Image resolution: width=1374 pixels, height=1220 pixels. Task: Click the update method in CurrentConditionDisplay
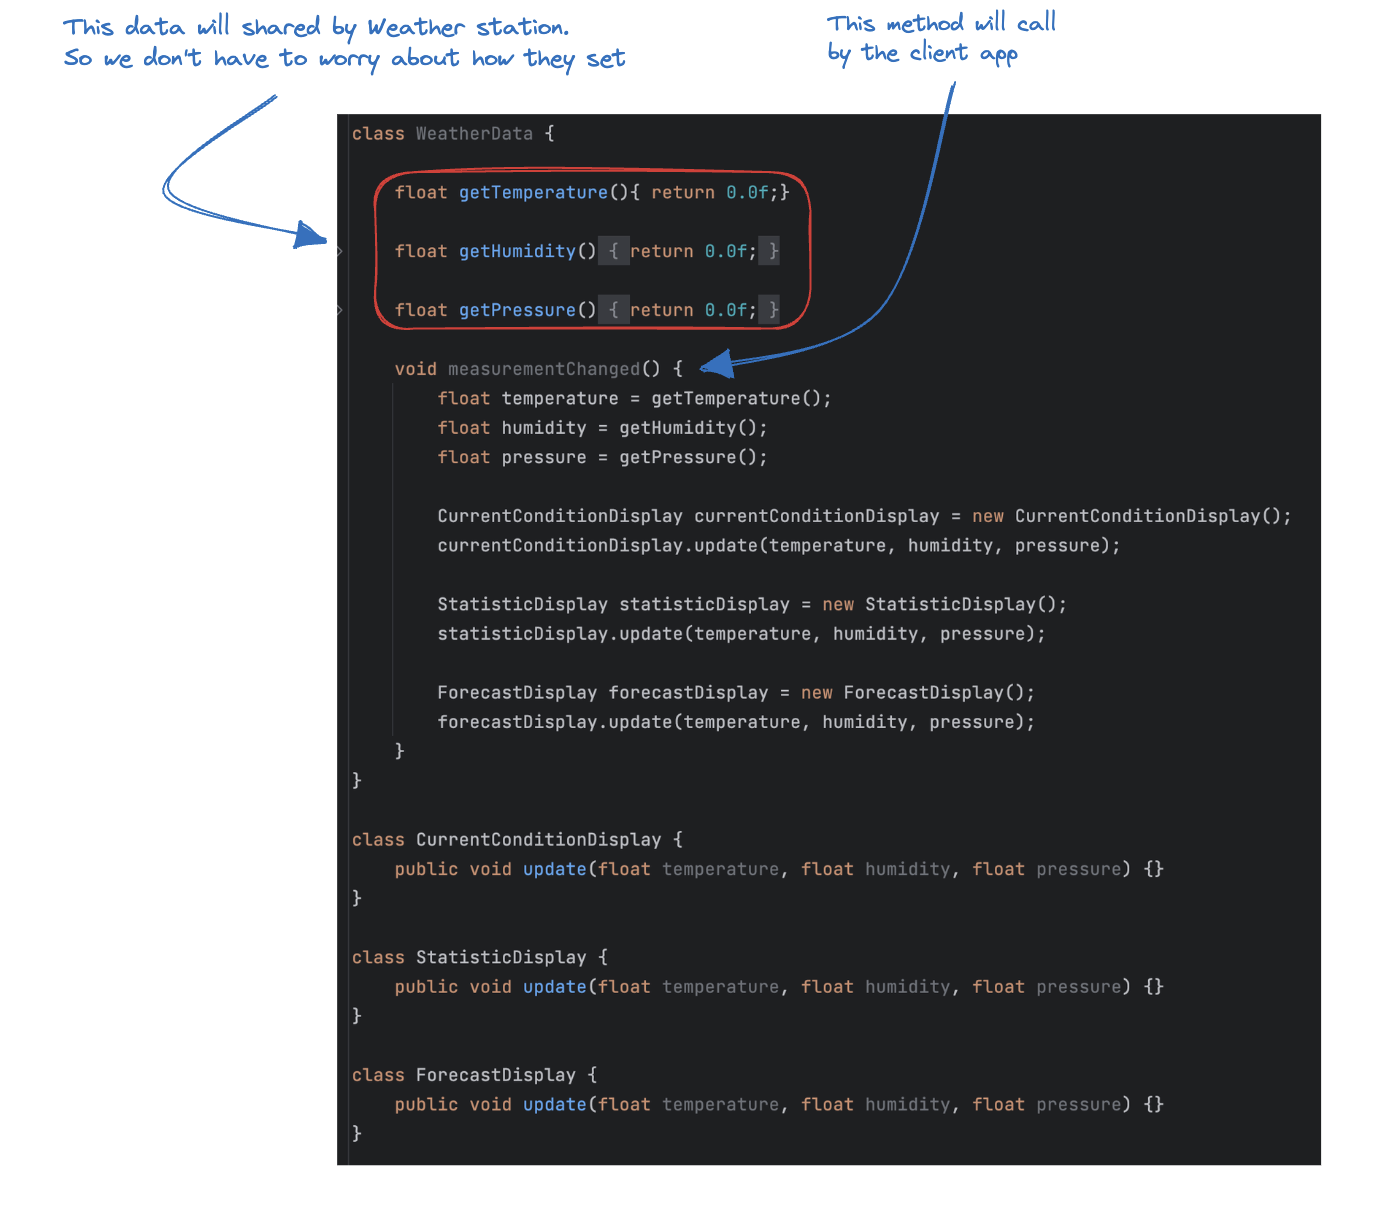click(554, 869)
